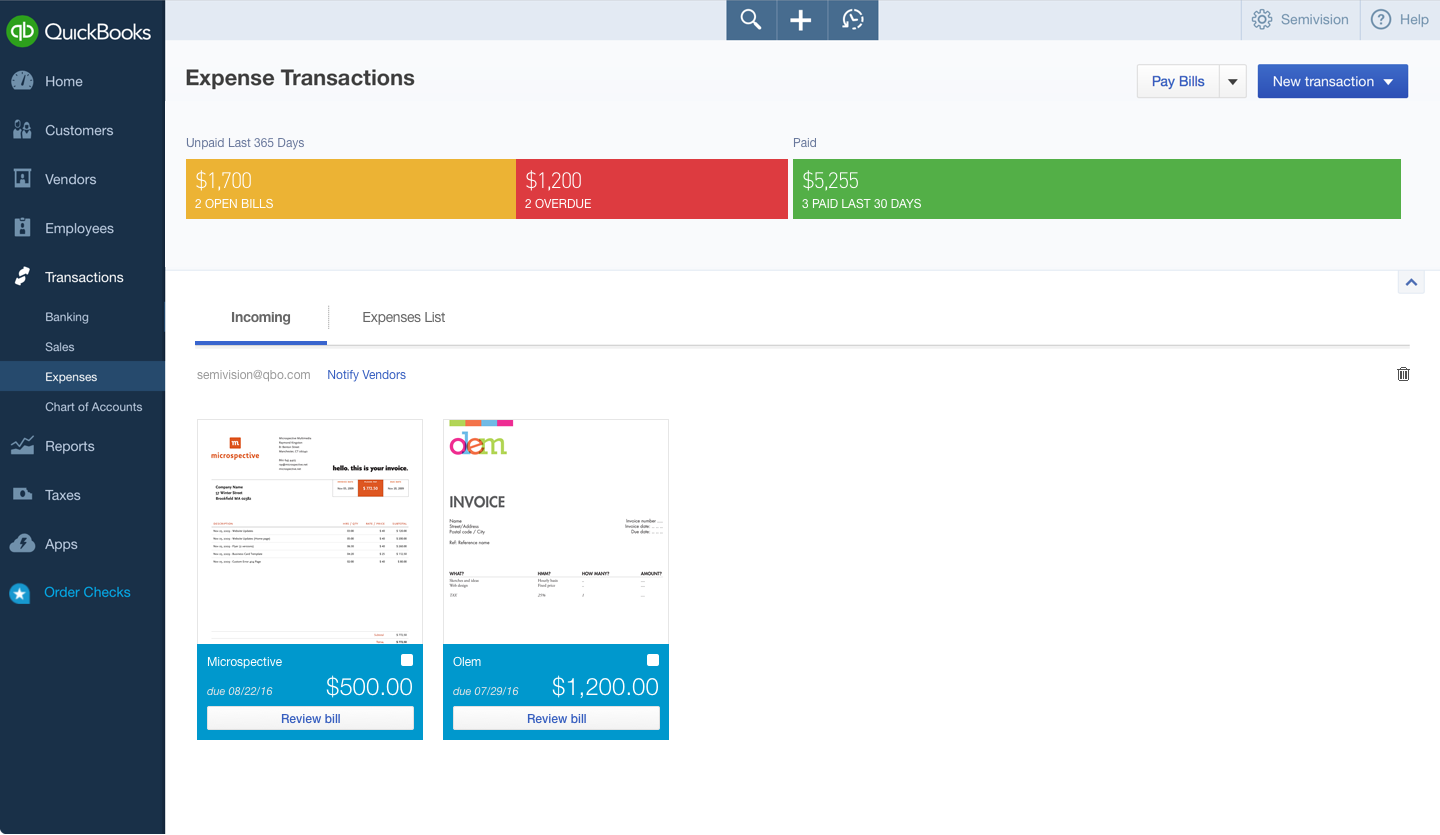Select the Incoming tab
The height and width of the screenshot is (835, 1440).
pyautogui.click(x=260, y=317)
